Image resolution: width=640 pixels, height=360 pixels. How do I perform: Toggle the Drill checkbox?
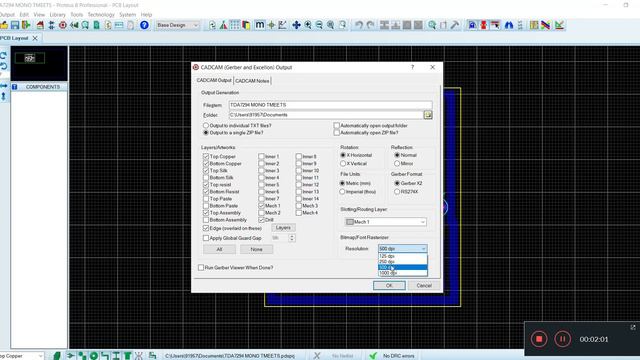261,220
